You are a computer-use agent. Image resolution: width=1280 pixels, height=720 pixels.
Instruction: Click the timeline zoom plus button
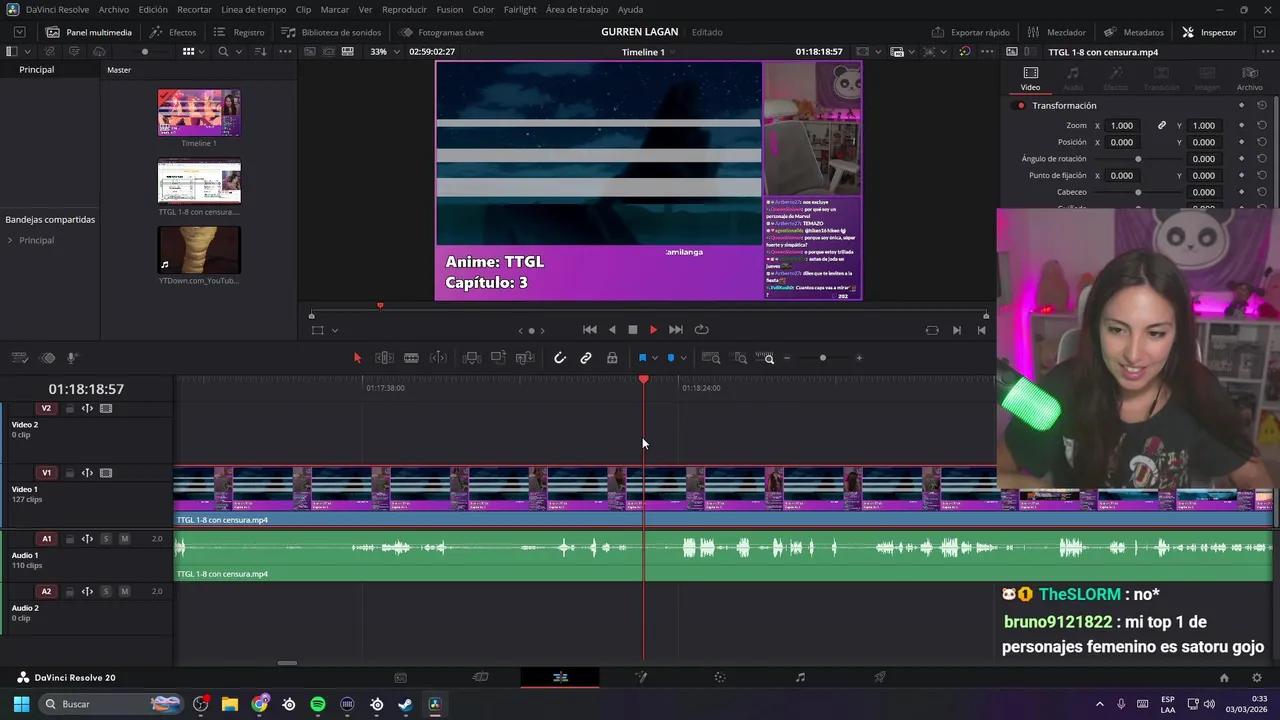(859, 358)
